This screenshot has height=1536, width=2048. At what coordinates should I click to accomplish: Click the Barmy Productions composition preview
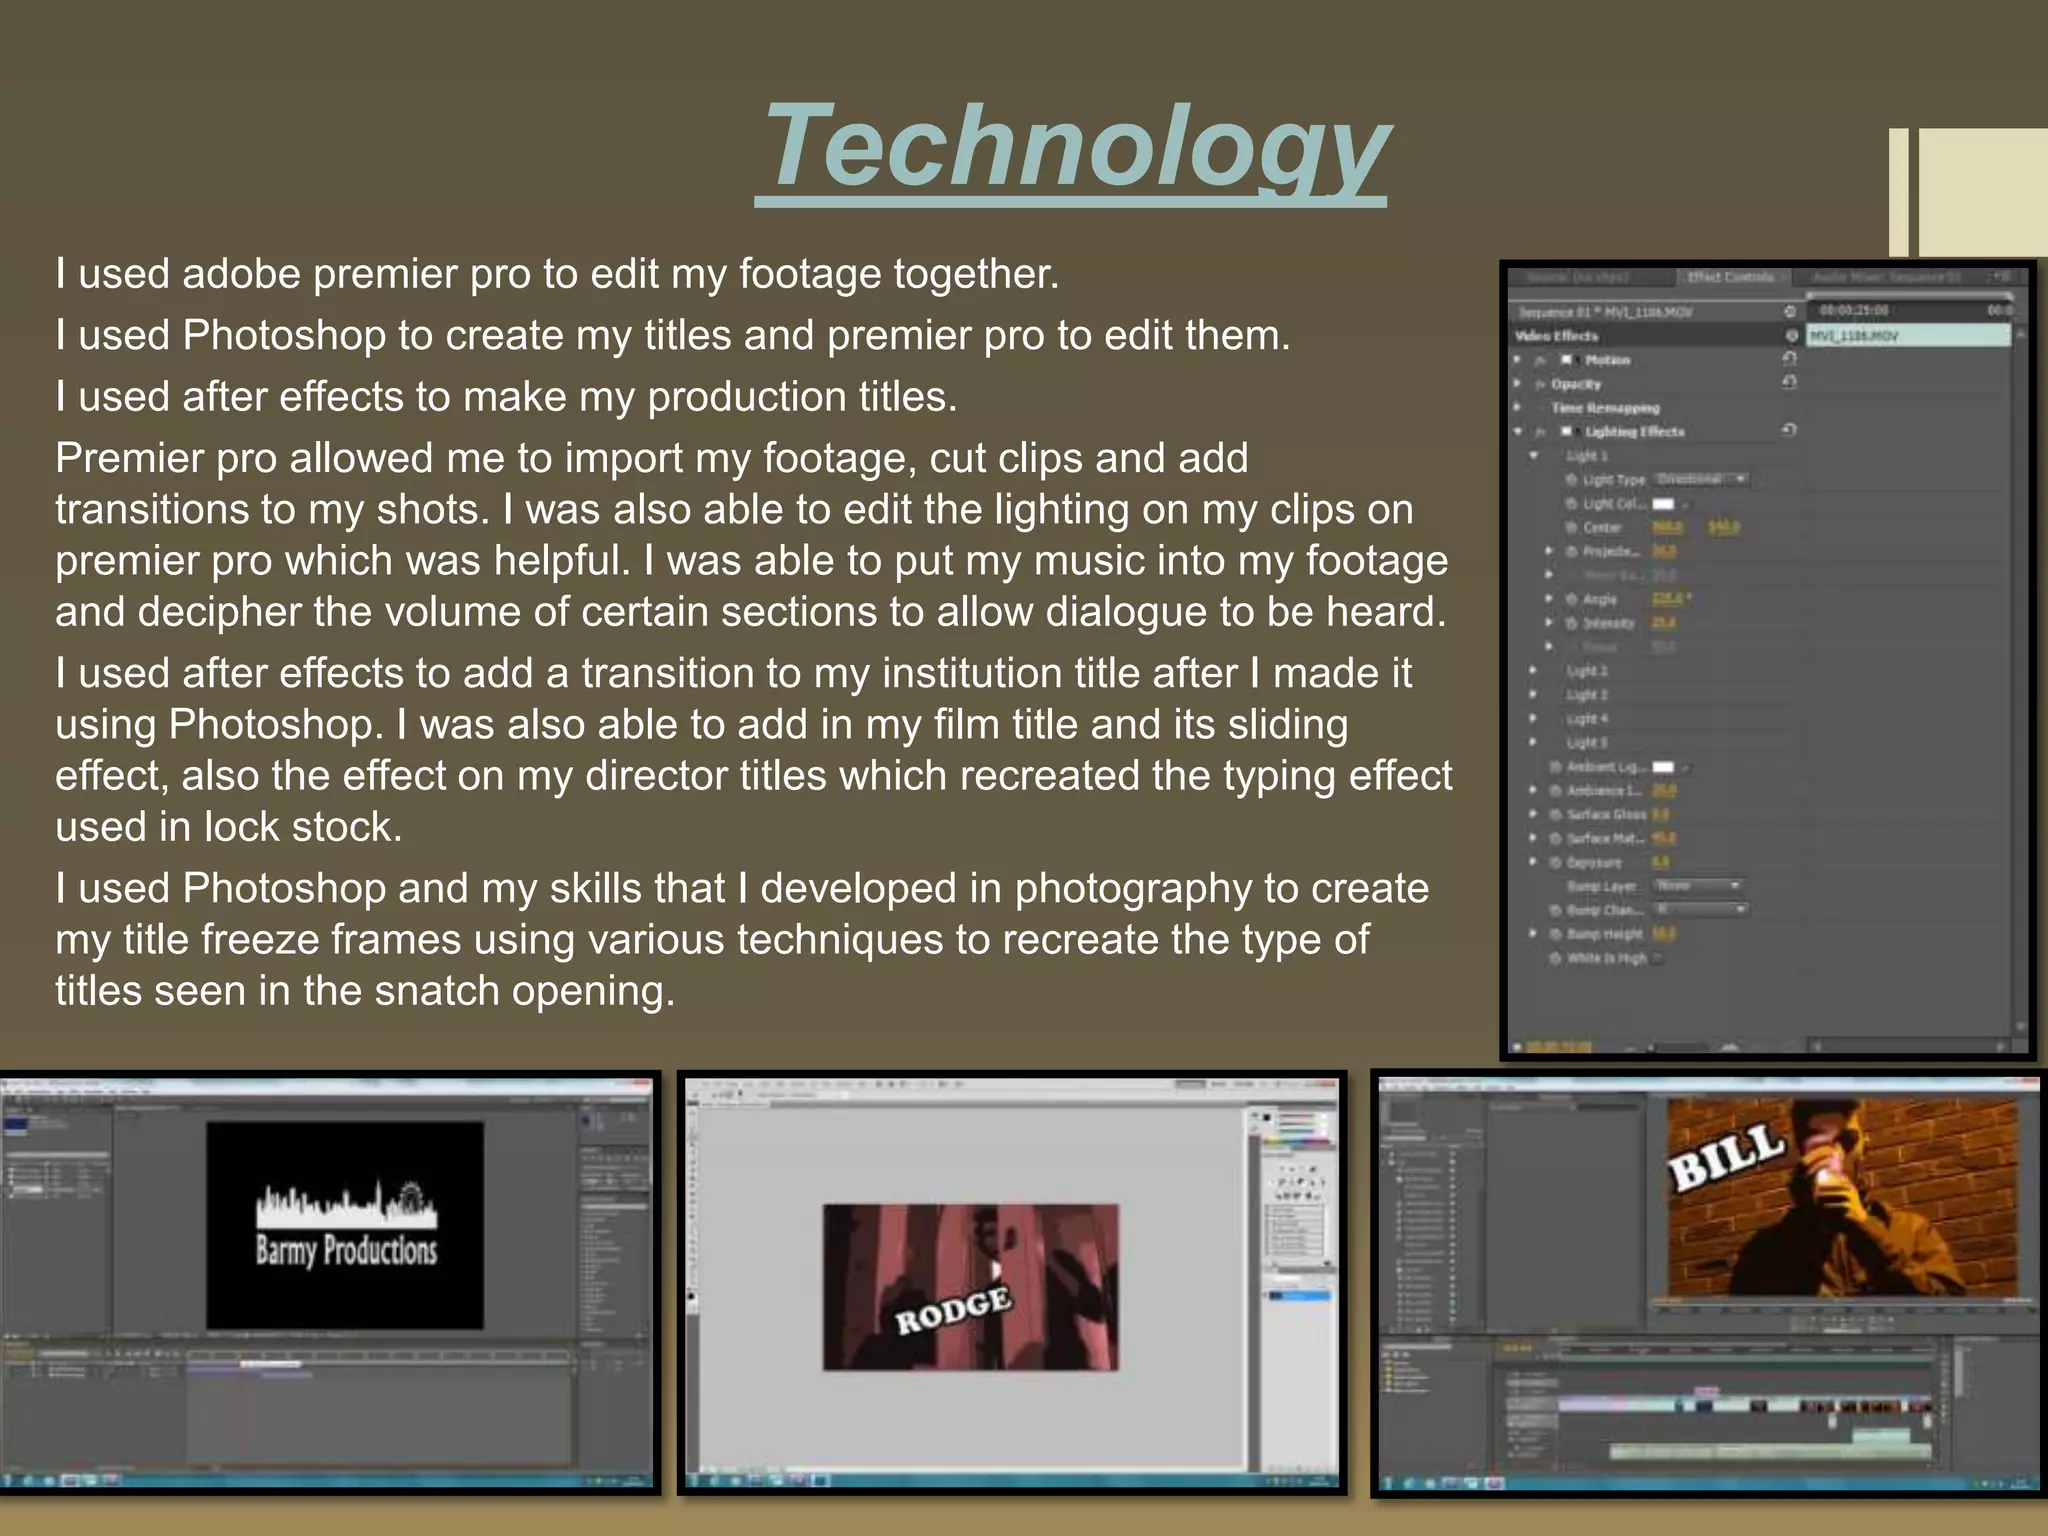click(x=345, y=1225)
